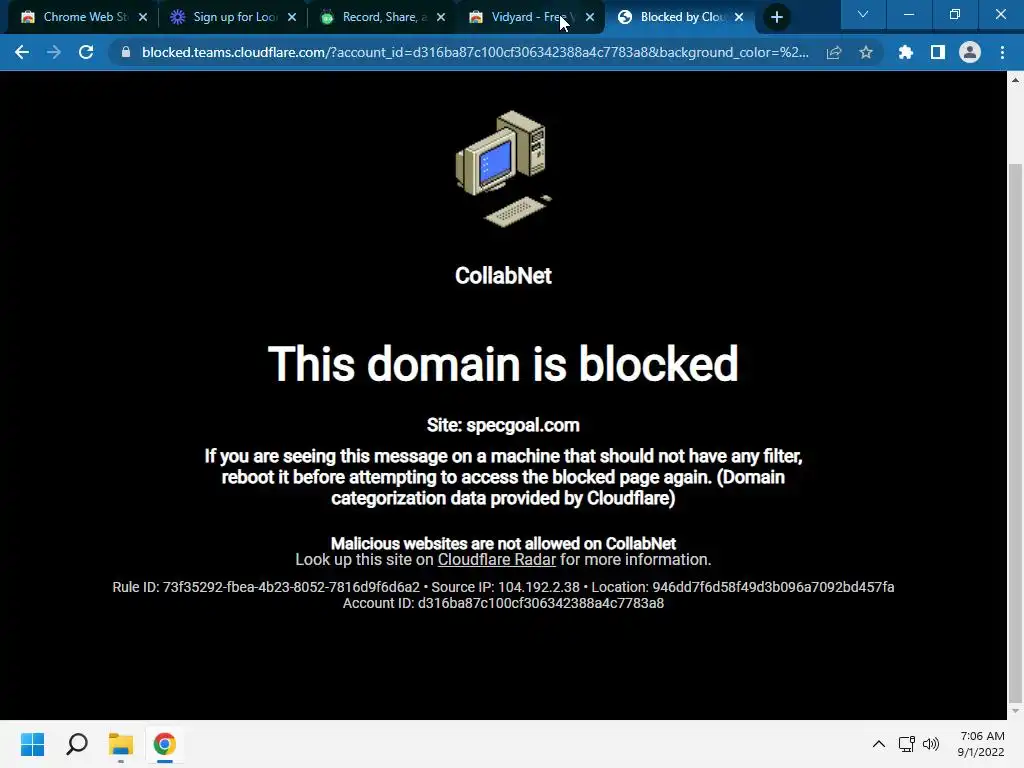Open the Extensions puzzle icon
This screenshot has width=1024, height=768.
pos(905,52)
